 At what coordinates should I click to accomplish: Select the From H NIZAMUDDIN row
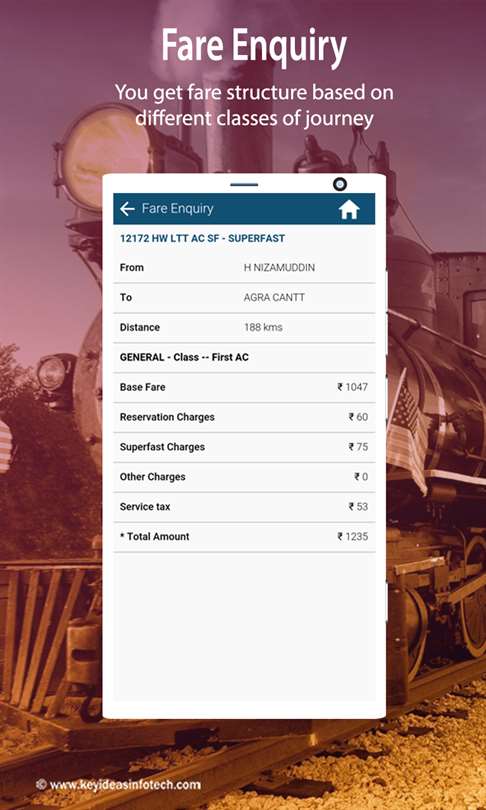(244, 268)
